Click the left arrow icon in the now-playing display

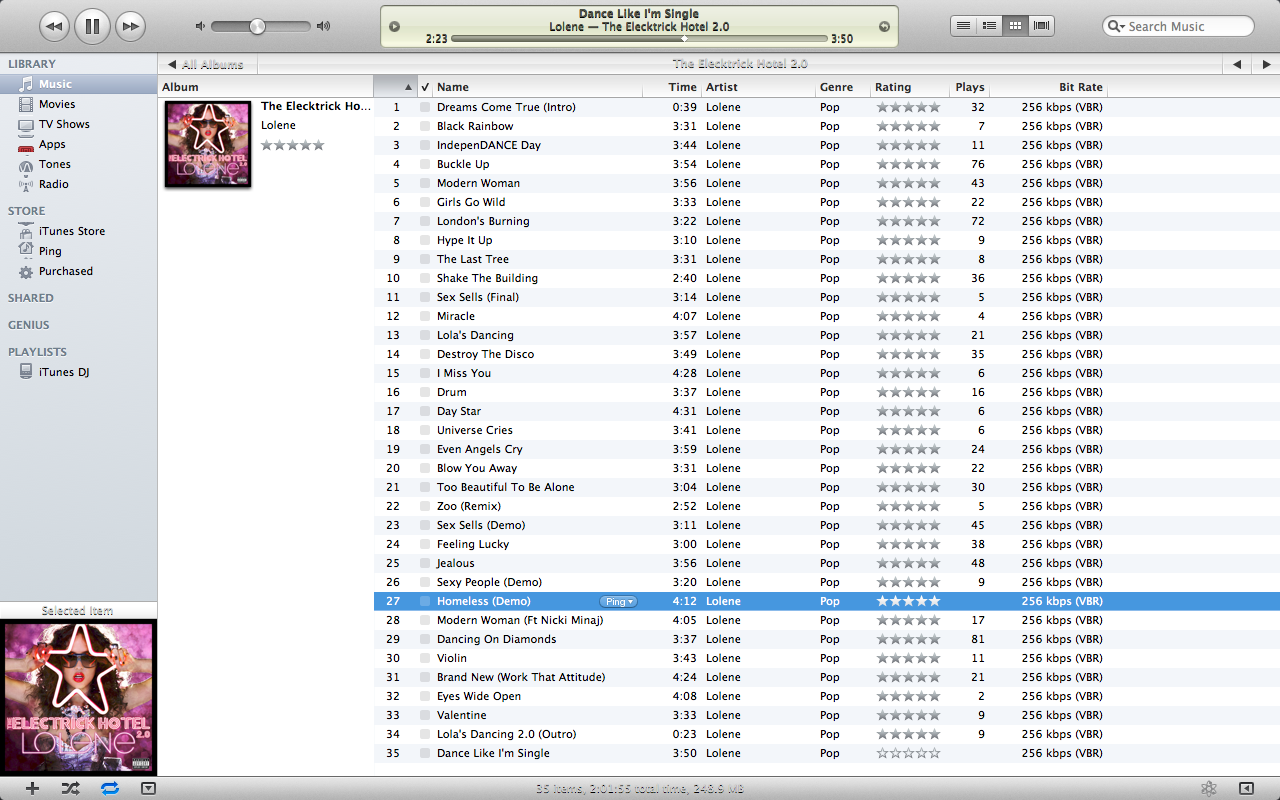(394, 26)
